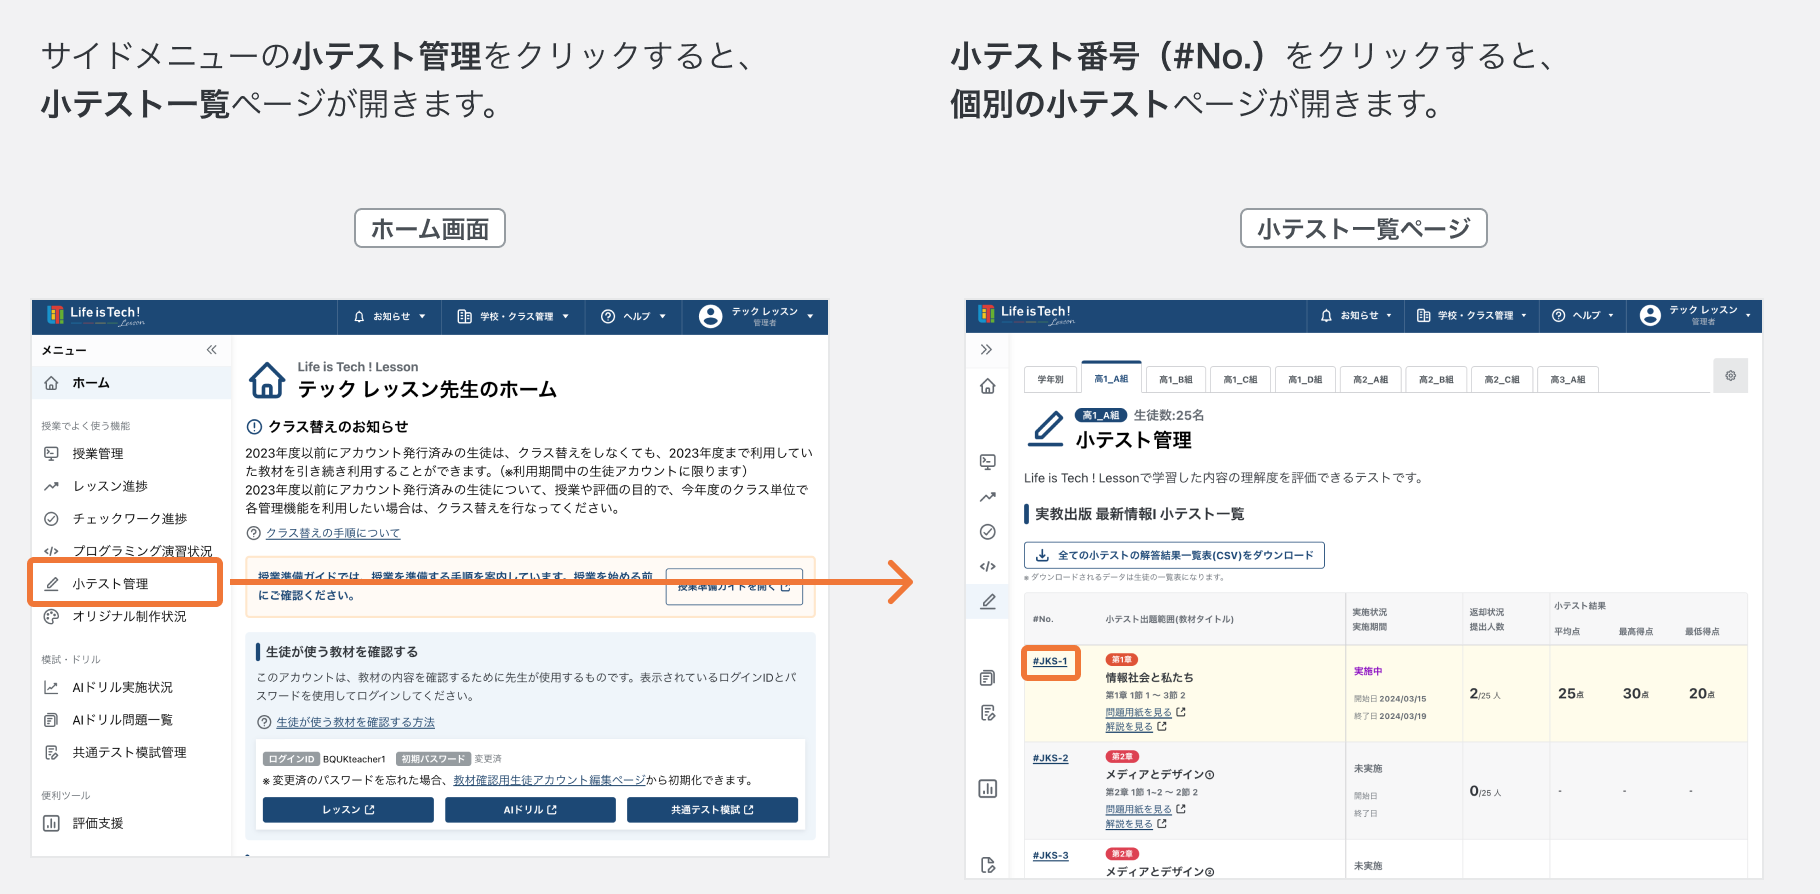Open the クラス替えの手順について link

pyautogui.click(x=332, y=533)
